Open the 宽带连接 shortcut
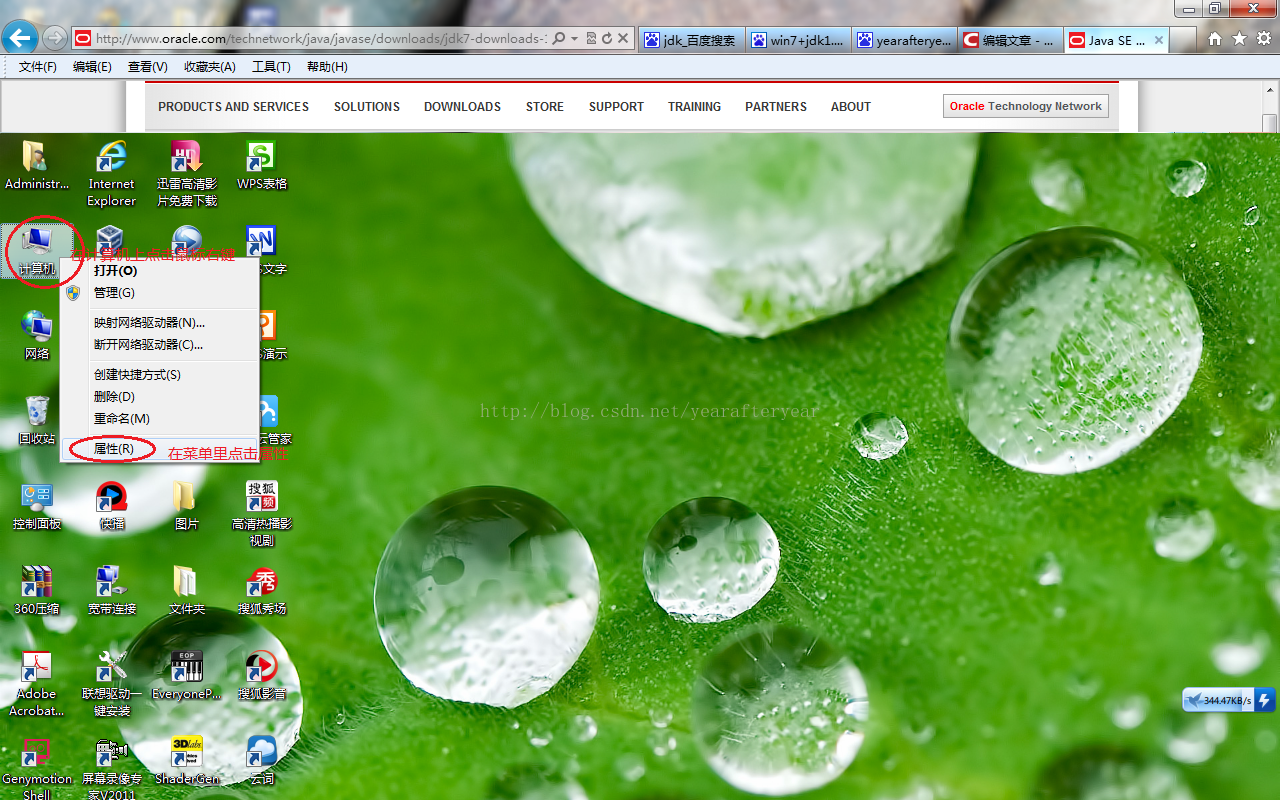Viewport: 1280px width, 800px height. 111,590
